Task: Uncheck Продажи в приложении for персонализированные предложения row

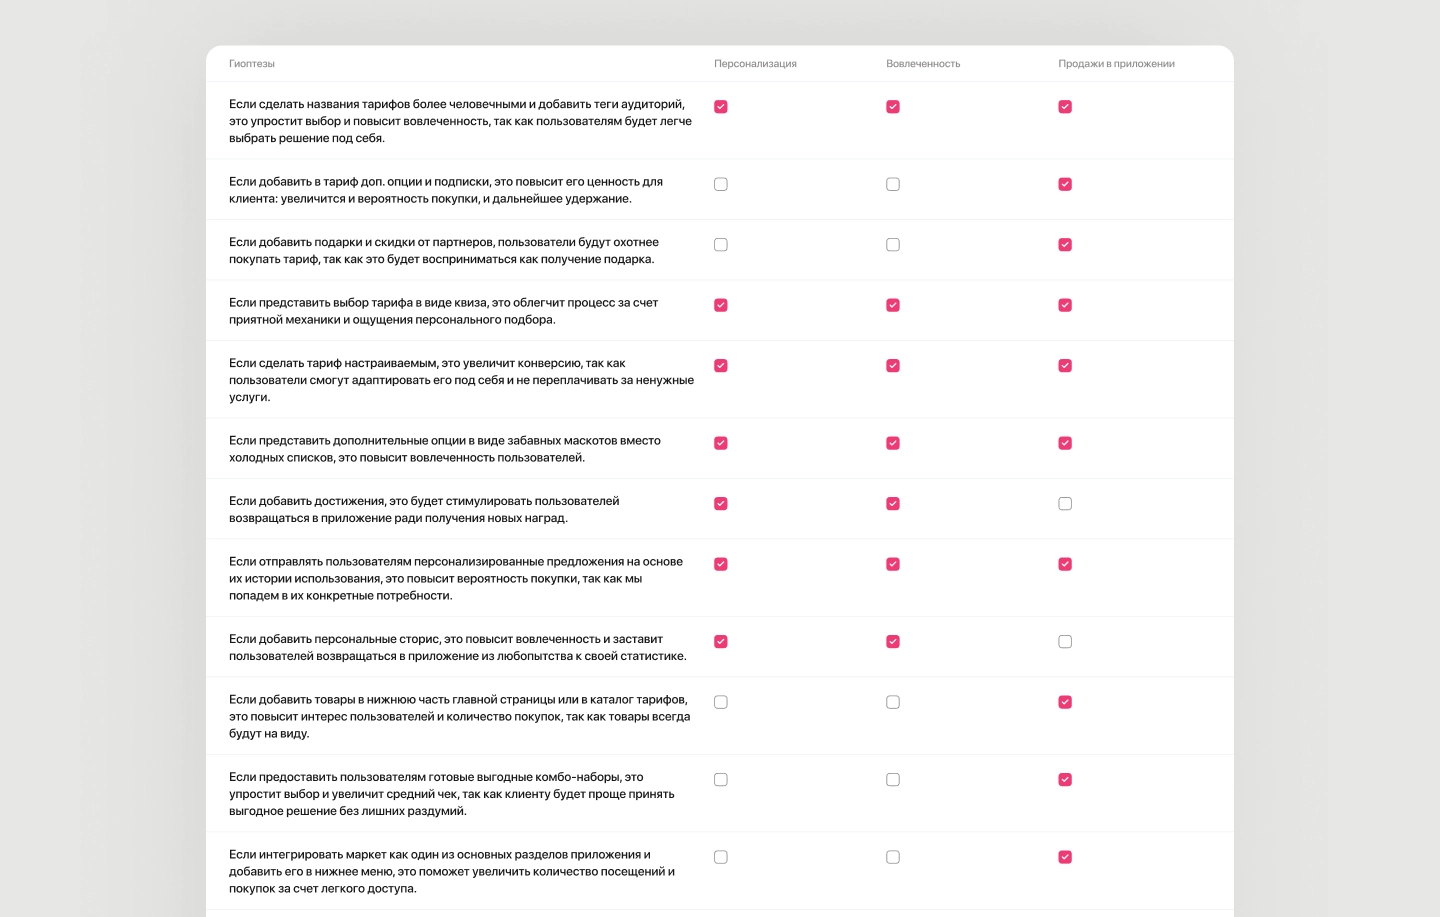Action: (1065, 564)
